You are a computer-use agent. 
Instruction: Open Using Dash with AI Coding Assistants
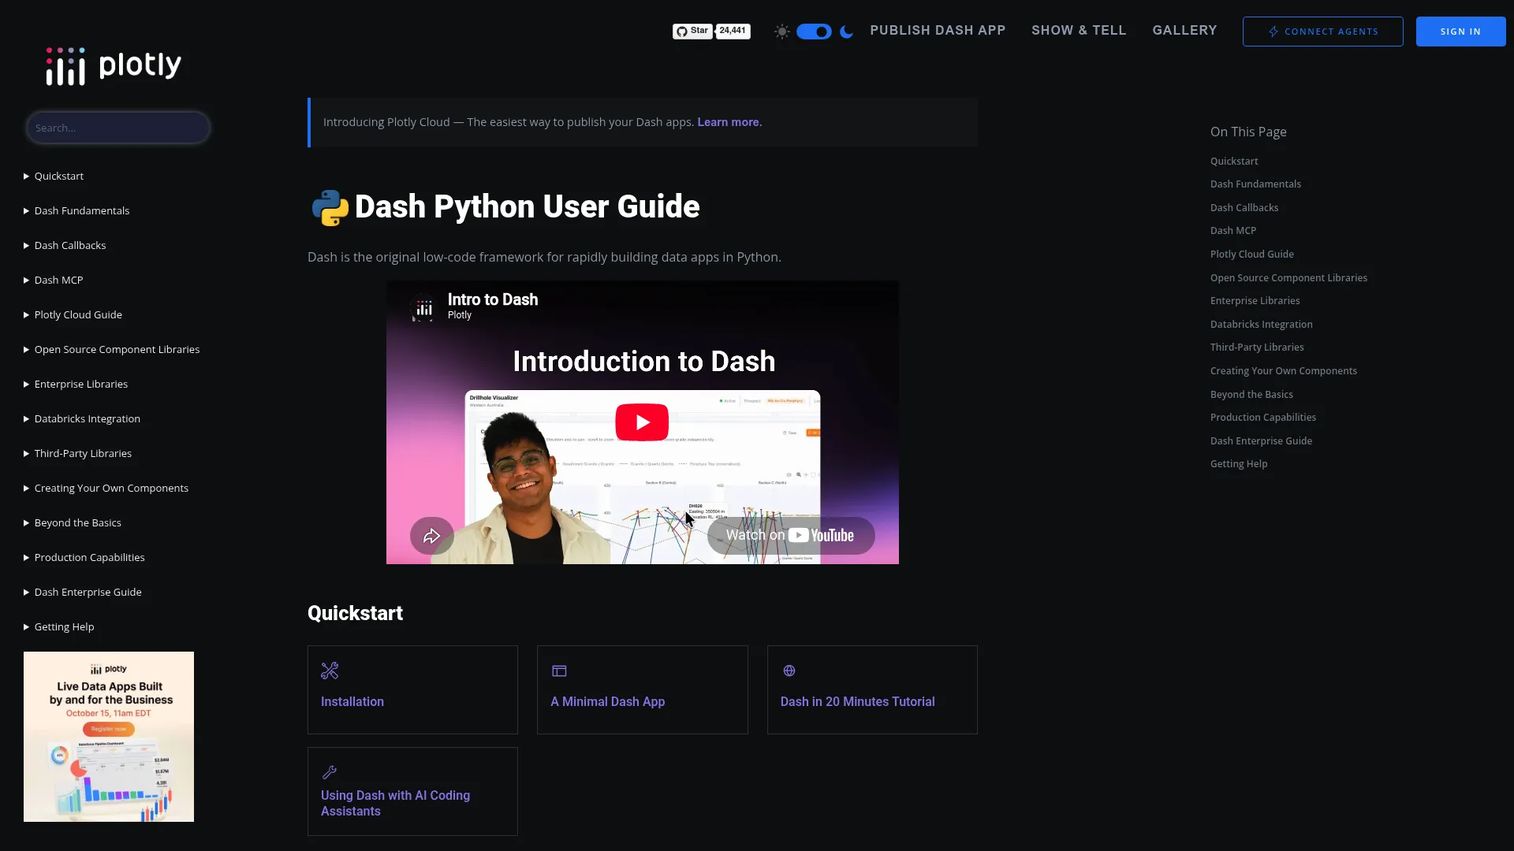click(412, 791)
